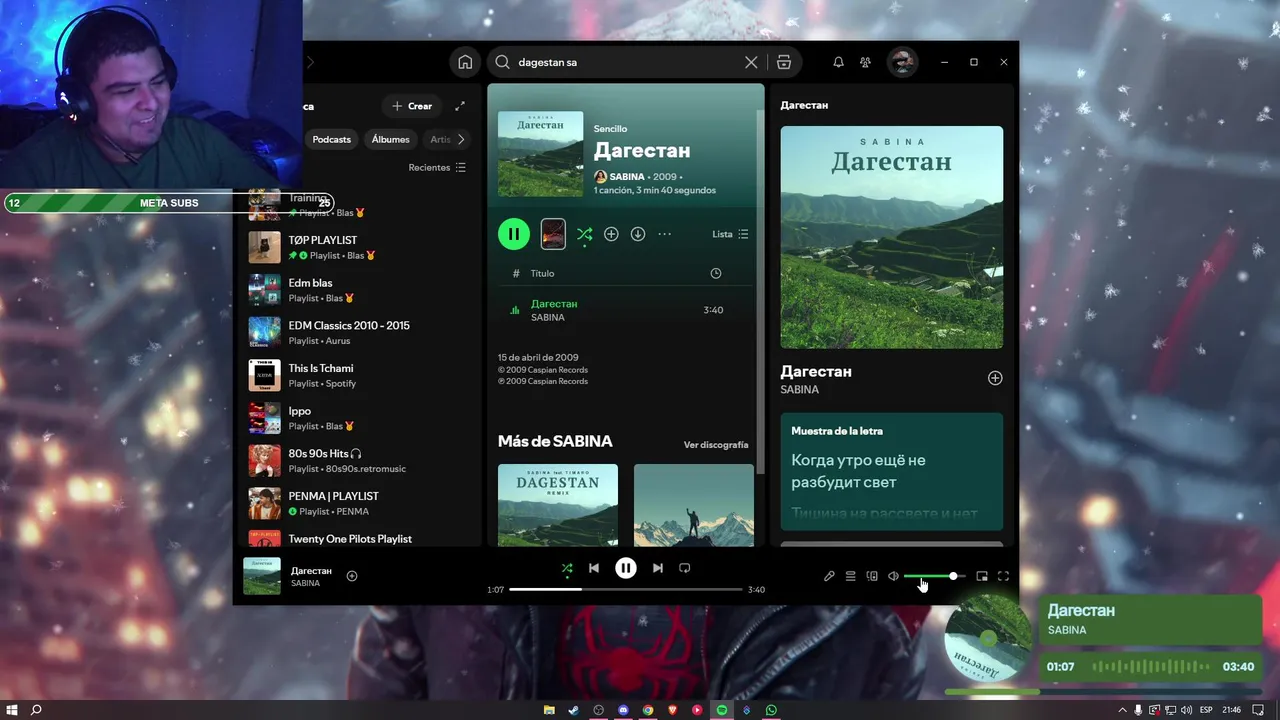The height and width of the screenshot is (720, 1280).
Task: Open the Lista view options dropdown
Action: click(x=730, y=234)
